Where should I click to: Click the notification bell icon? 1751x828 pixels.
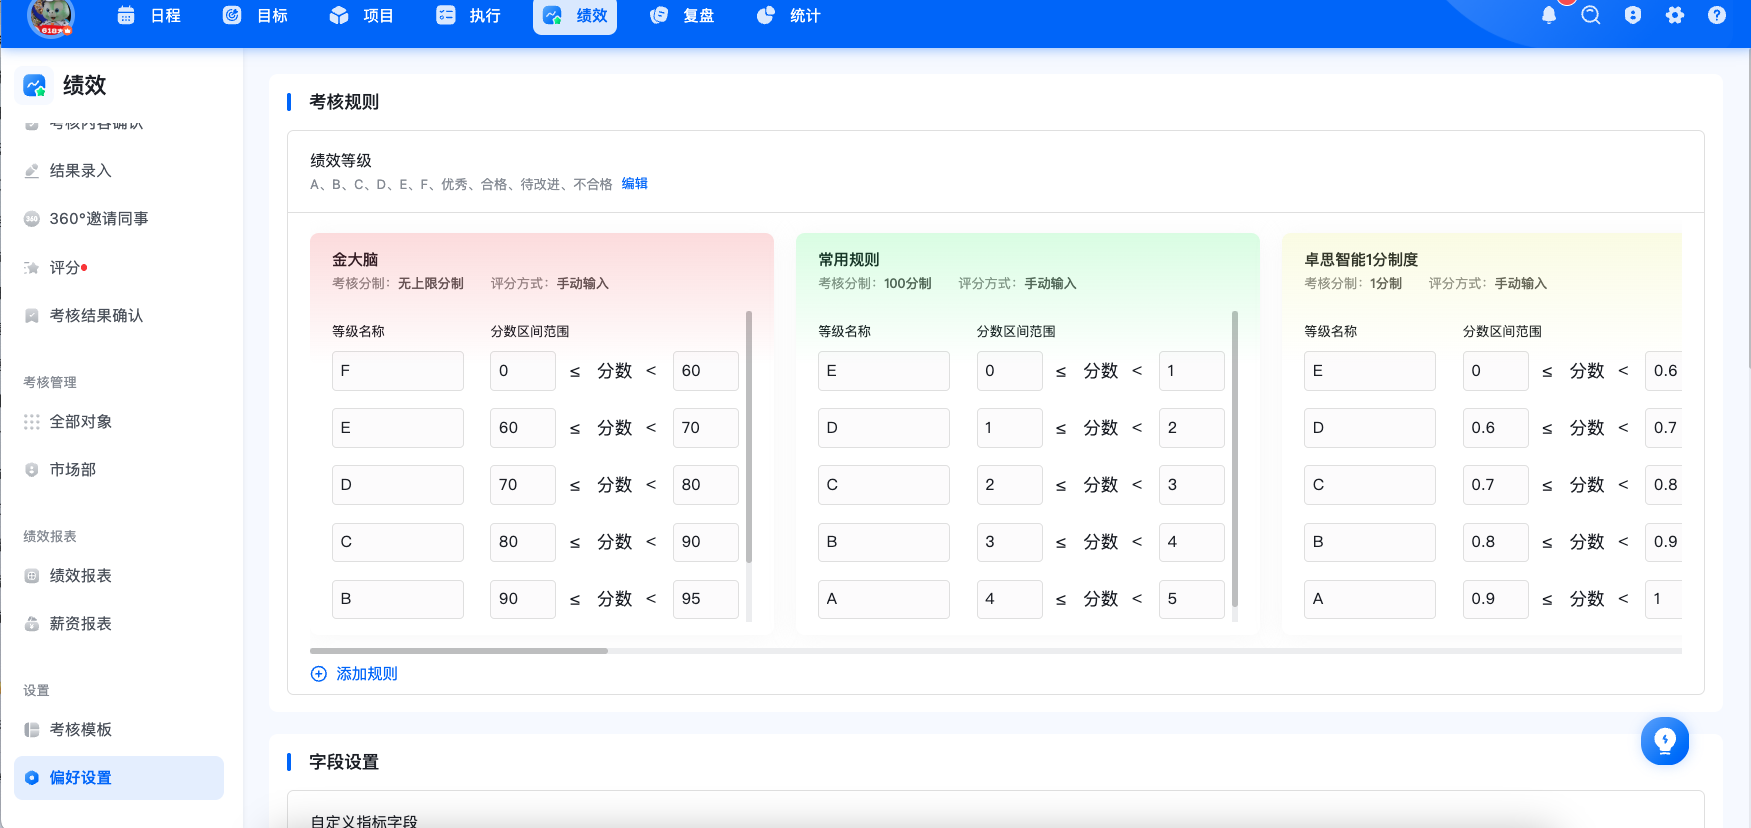1548,15
